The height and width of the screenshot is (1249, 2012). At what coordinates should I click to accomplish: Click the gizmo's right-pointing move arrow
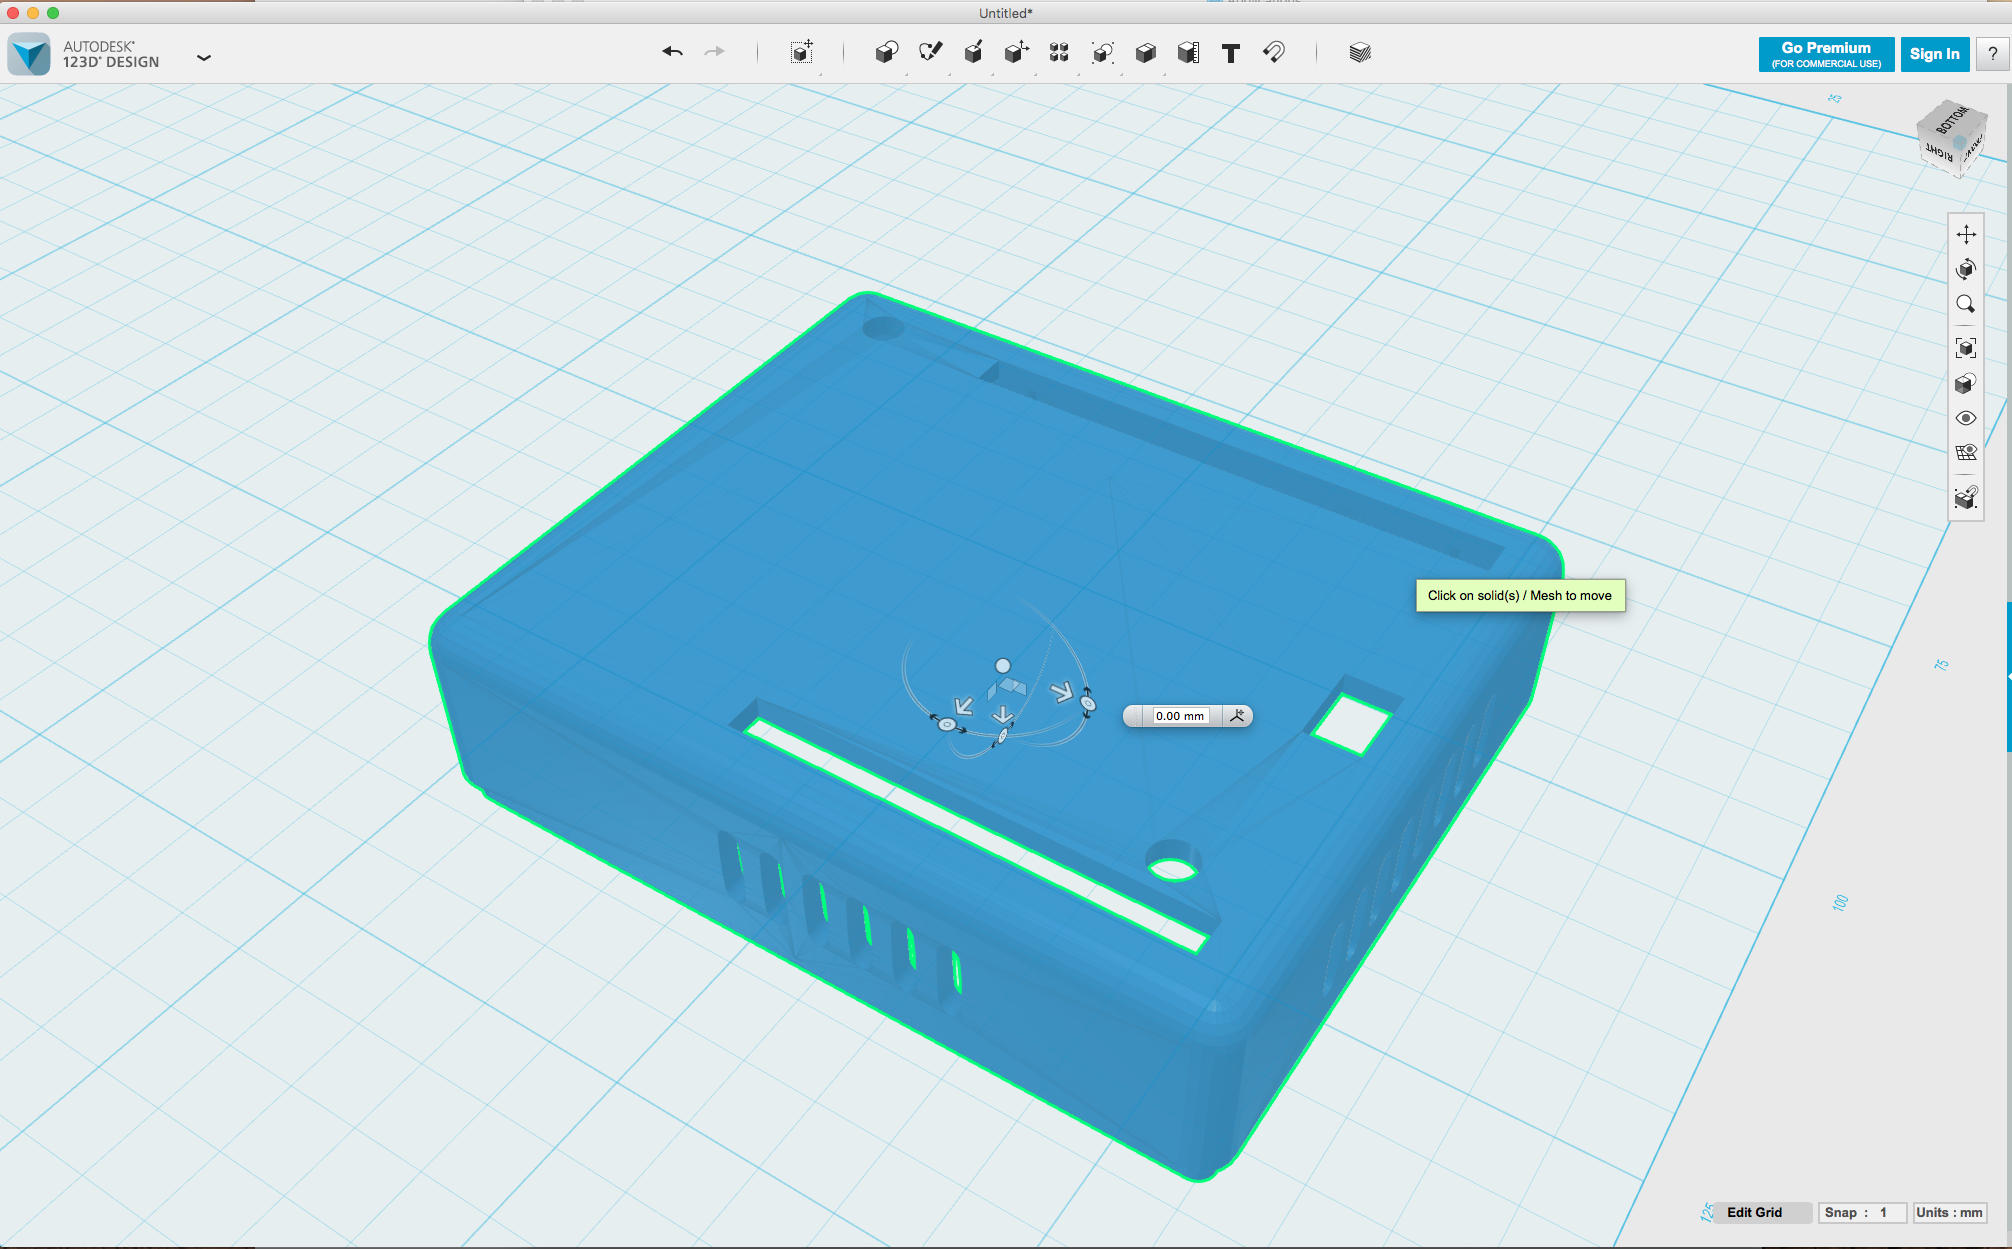pyautogui.click(x=1061, y=690)
